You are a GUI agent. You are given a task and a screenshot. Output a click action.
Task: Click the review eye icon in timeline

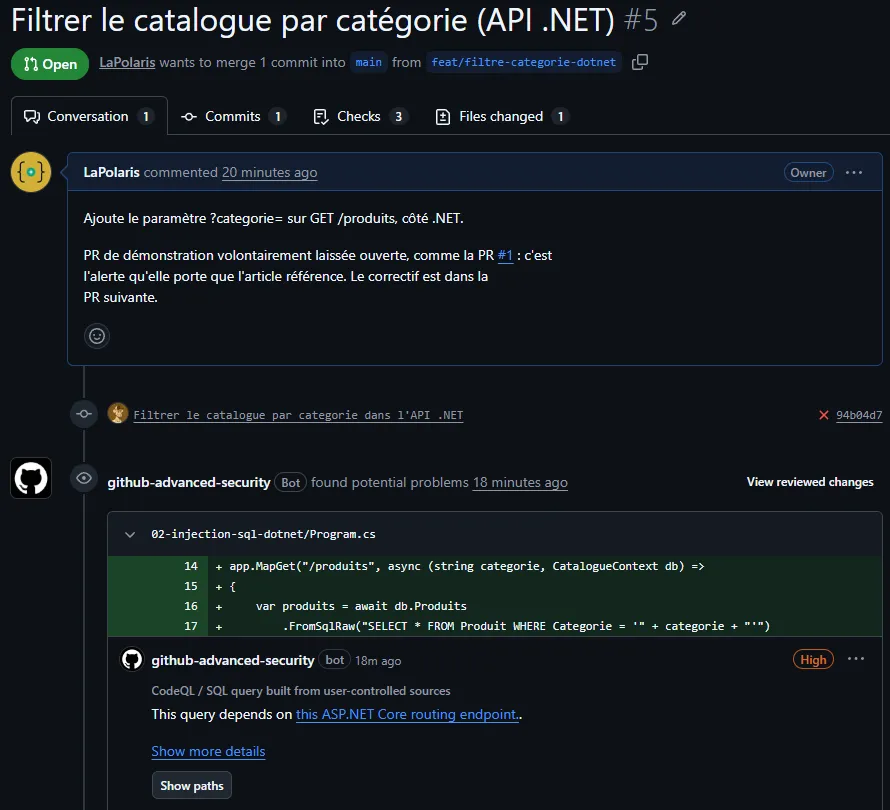(84, 479)
